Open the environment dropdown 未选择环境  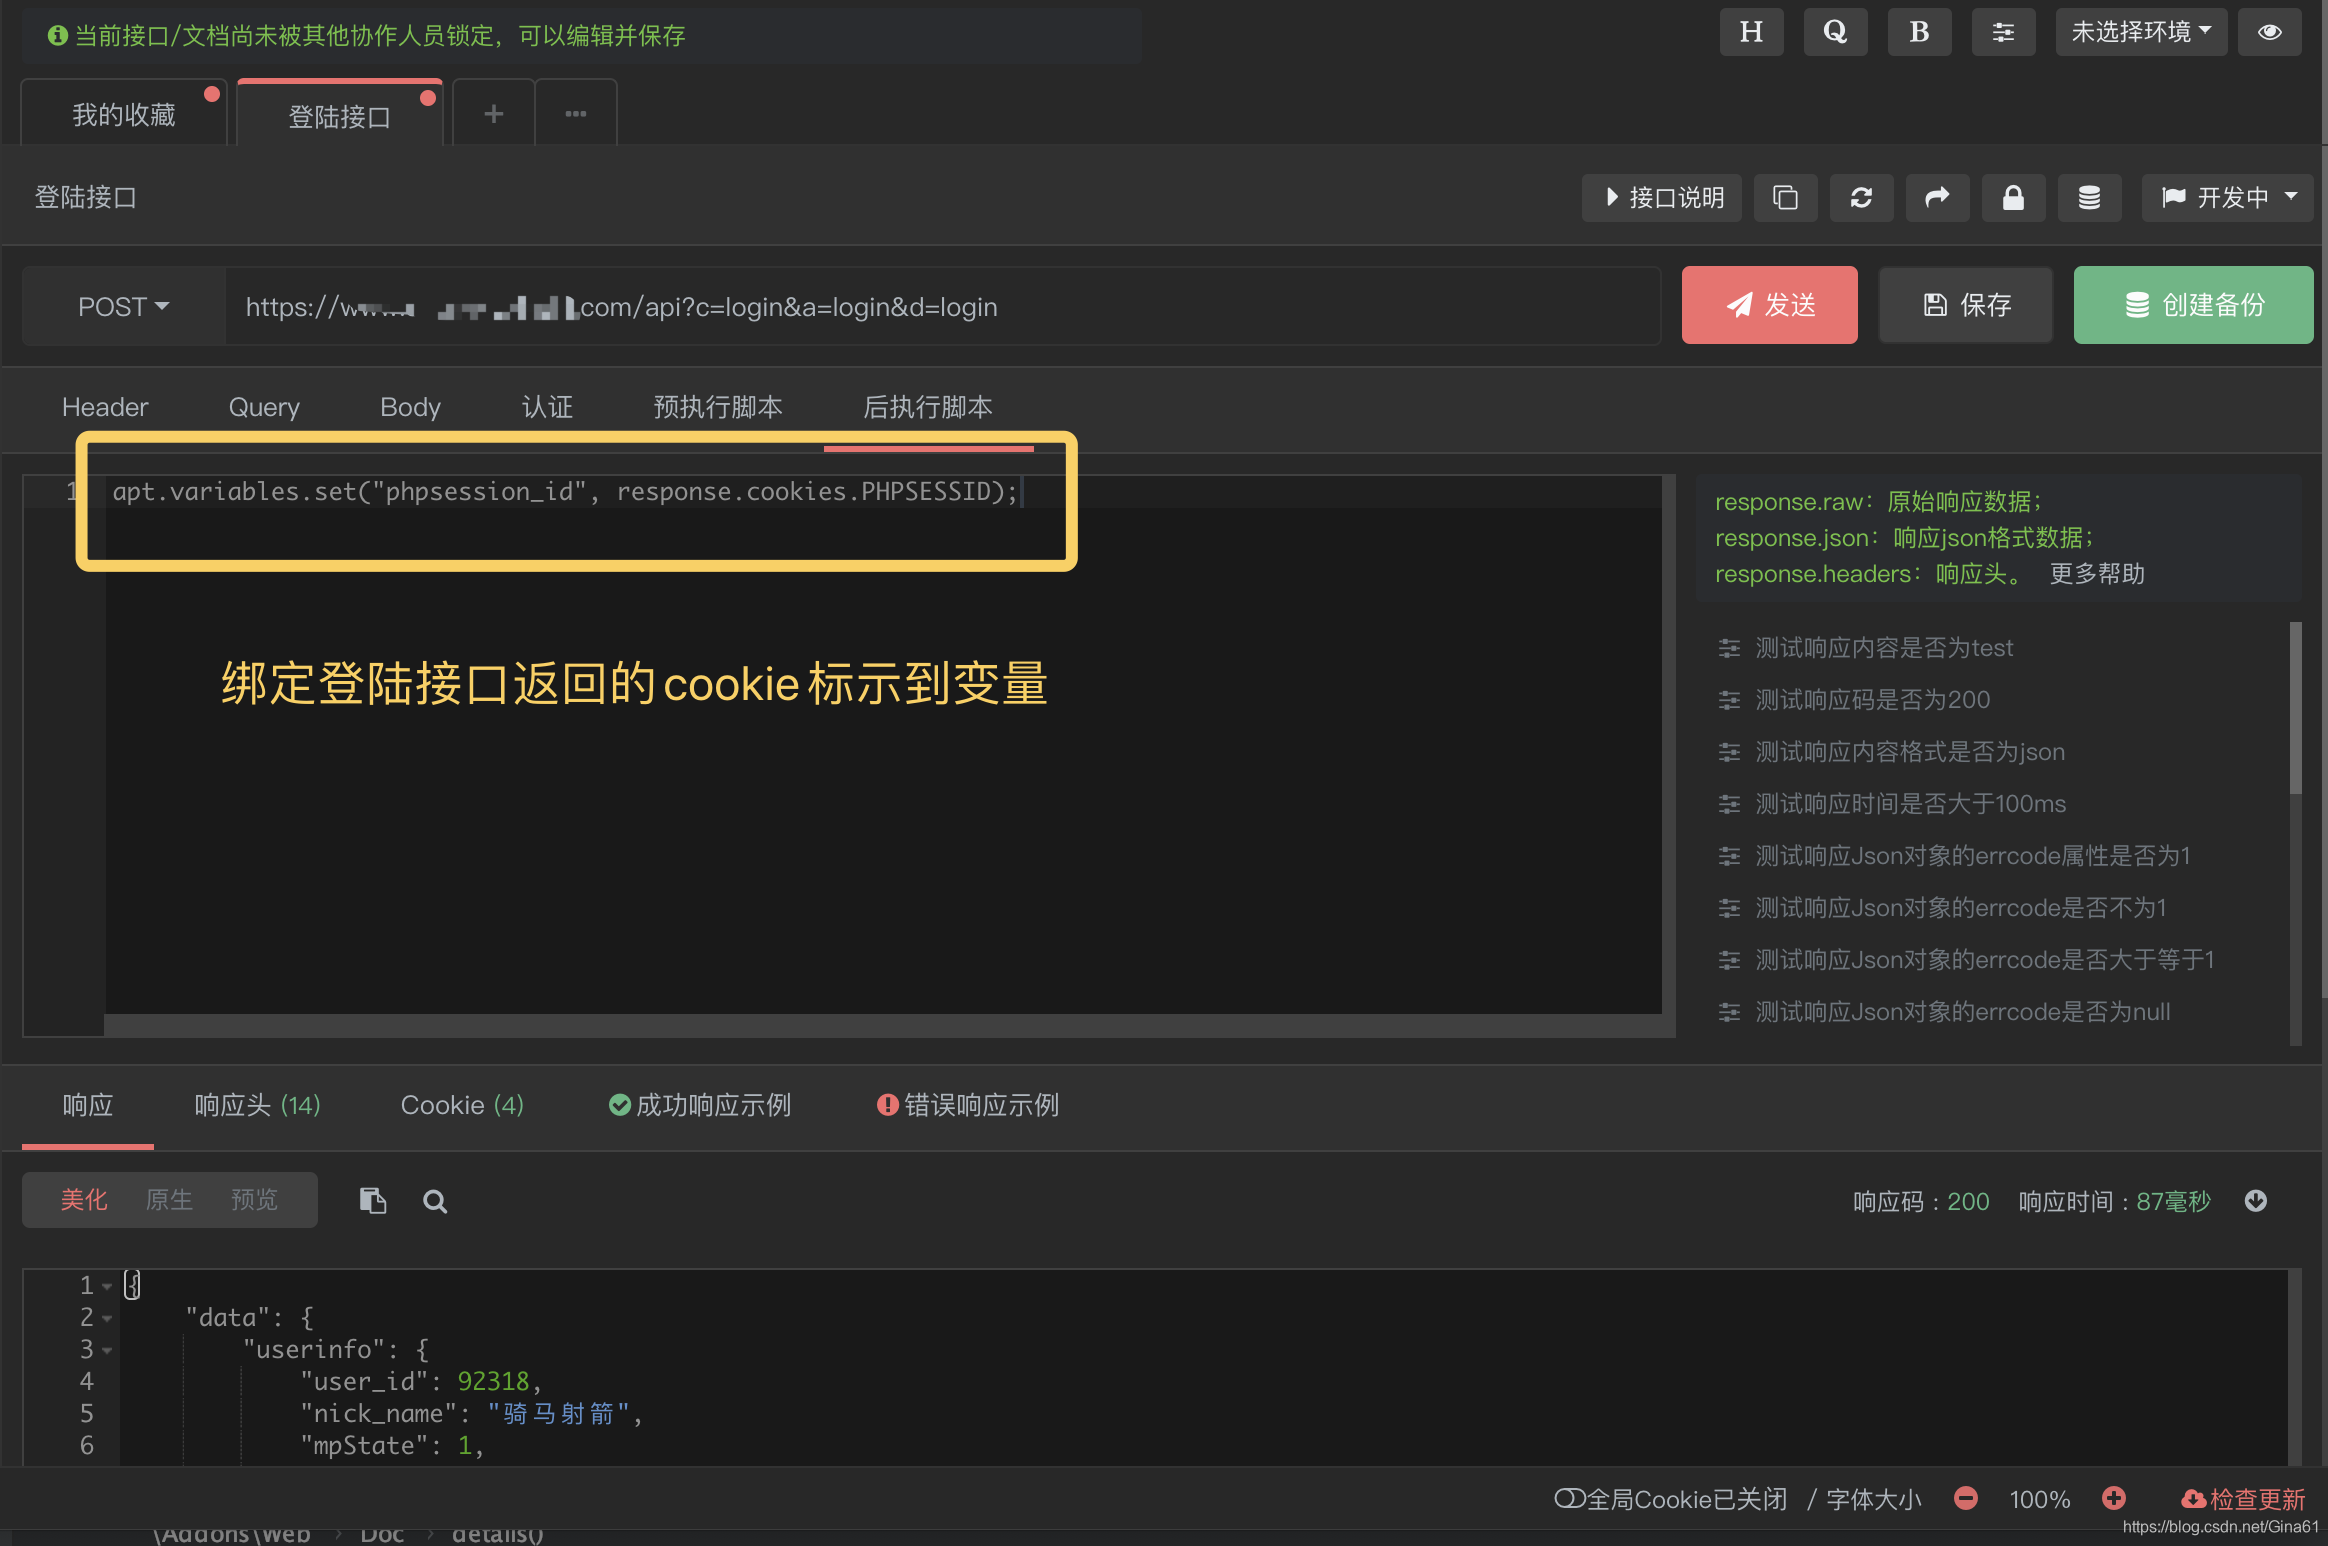[2141, 32]
